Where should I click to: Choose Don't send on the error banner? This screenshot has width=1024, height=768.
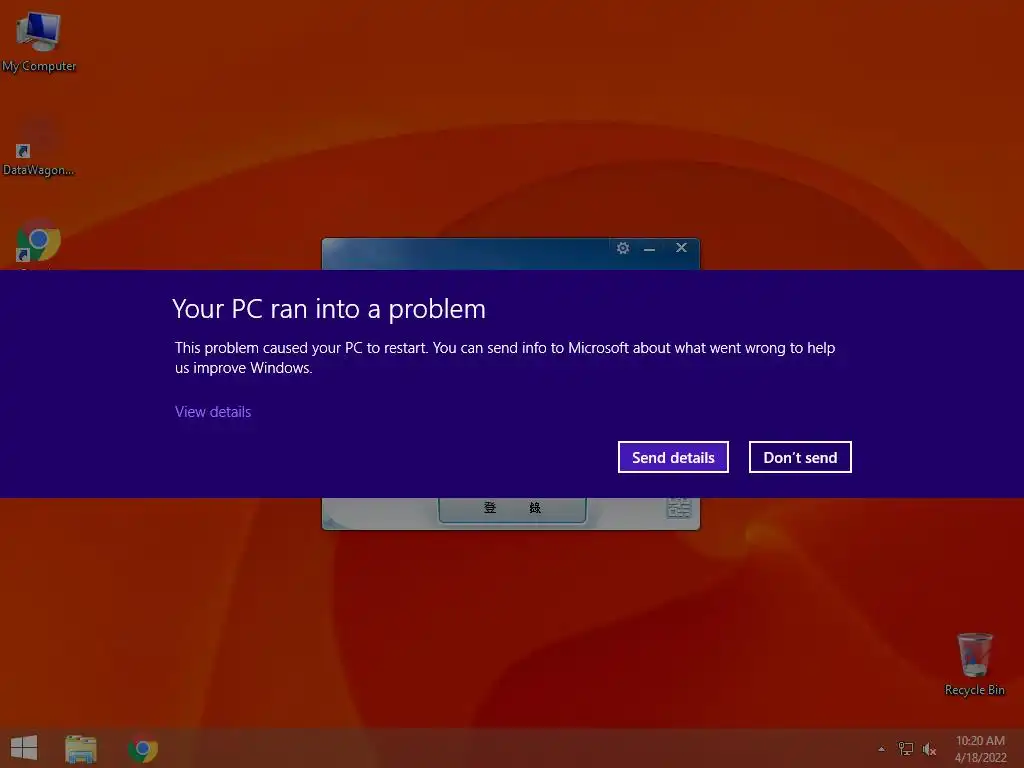pyautogui.click(x=800, y=457)
